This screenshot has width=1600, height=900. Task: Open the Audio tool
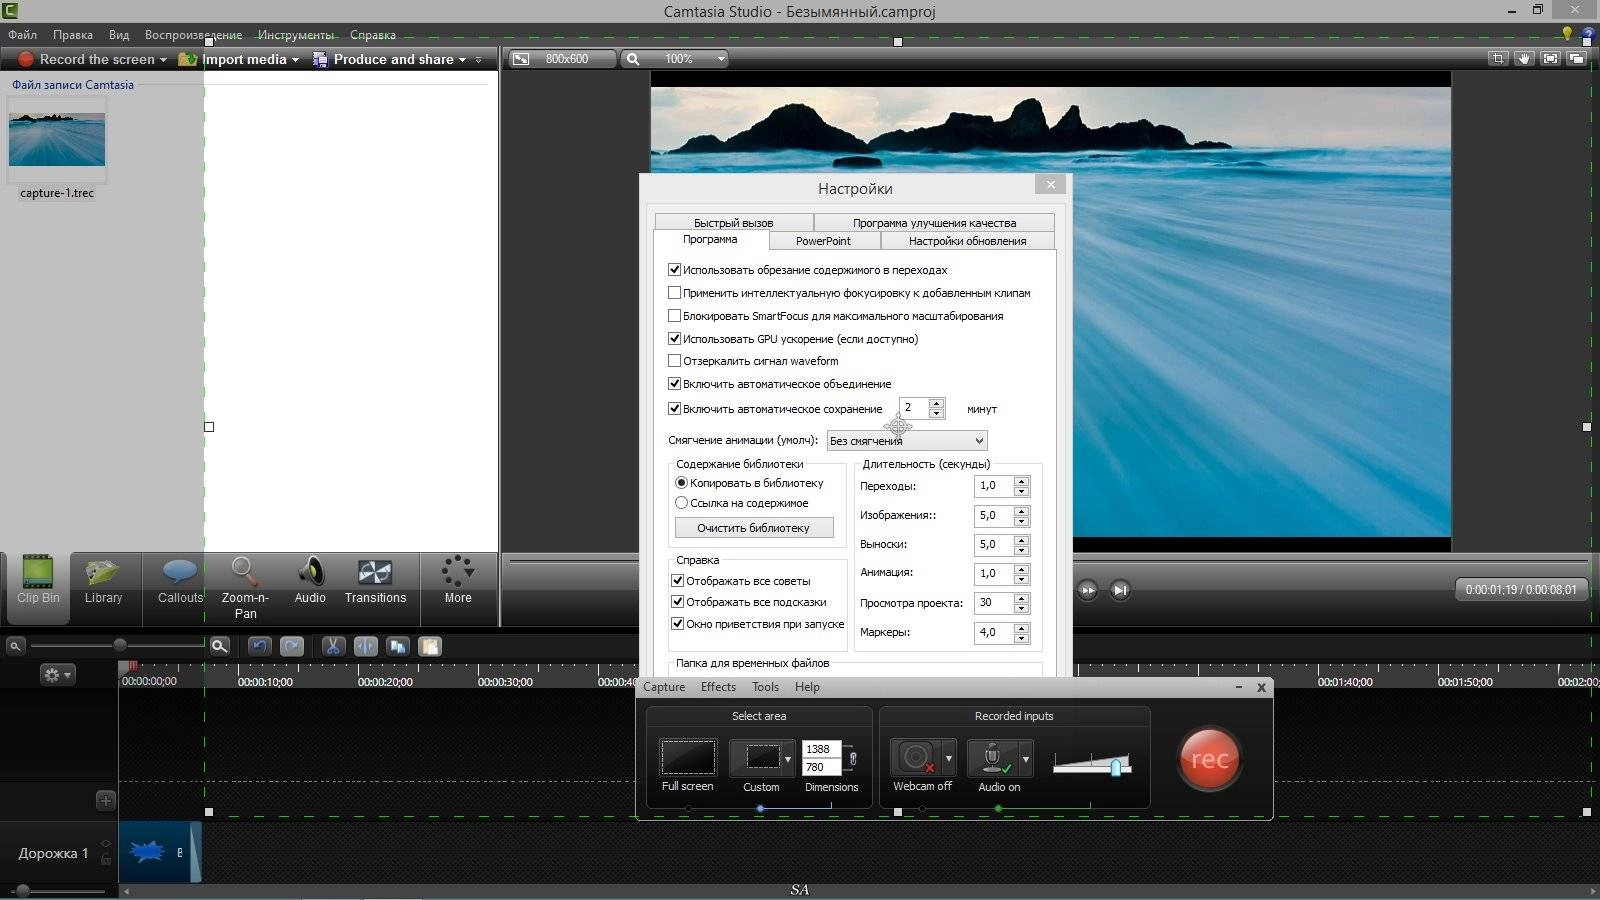point(310,580)
